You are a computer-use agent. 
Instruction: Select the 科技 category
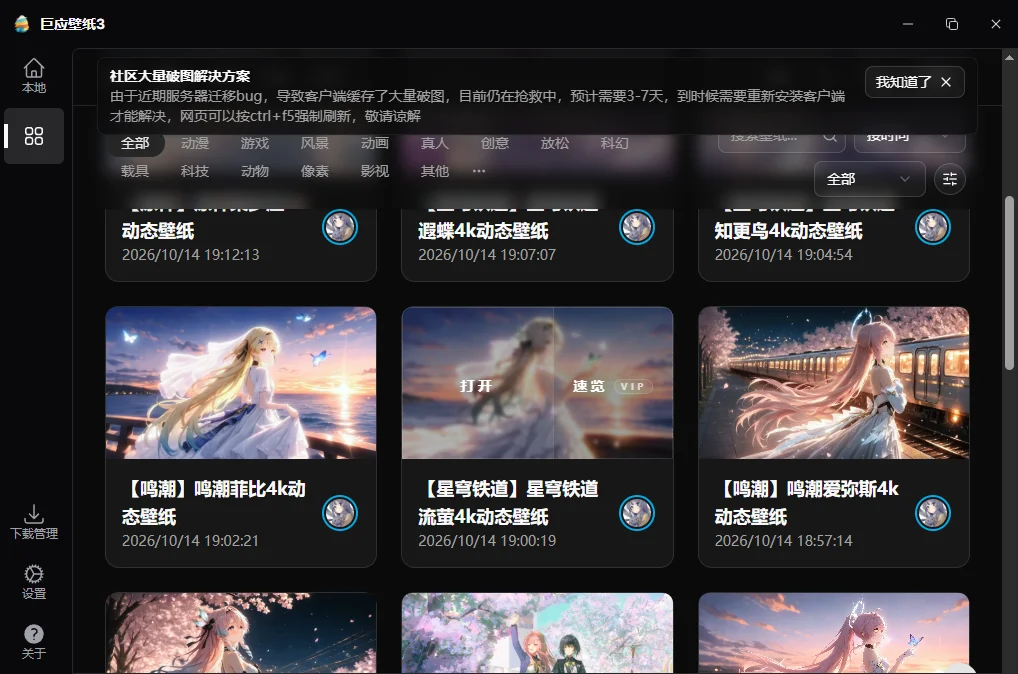tap(195, 171)
